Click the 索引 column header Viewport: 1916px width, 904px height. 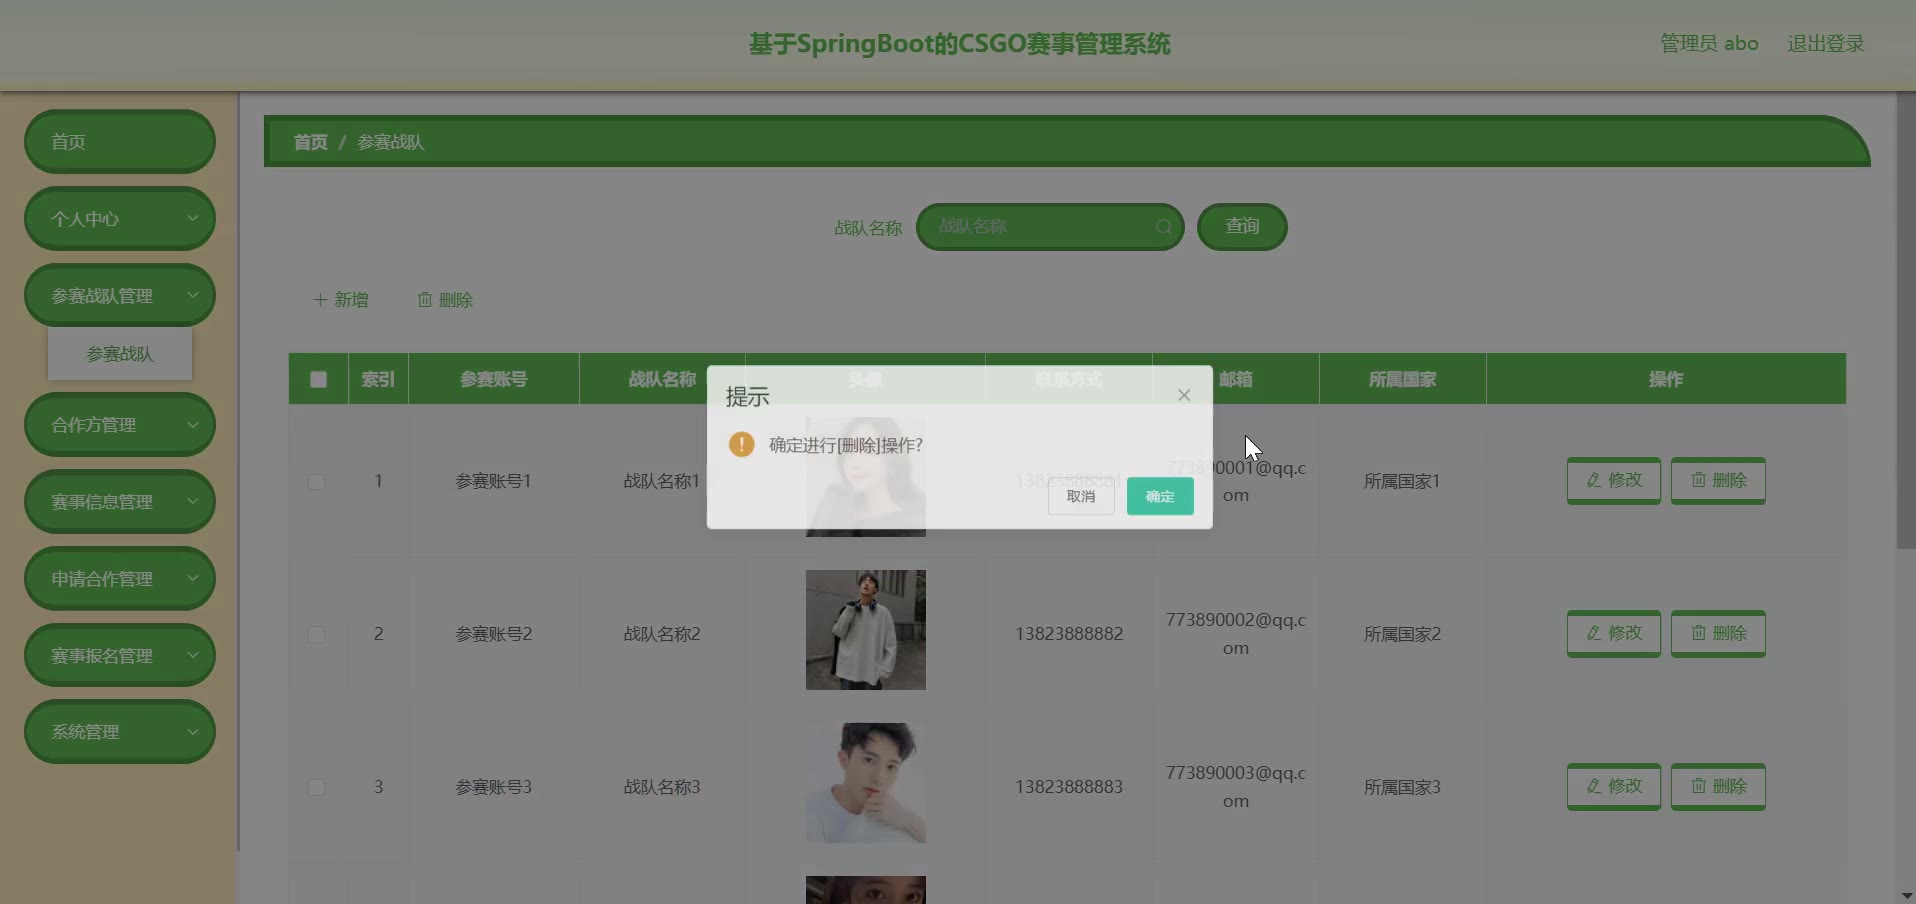[378, 379]
